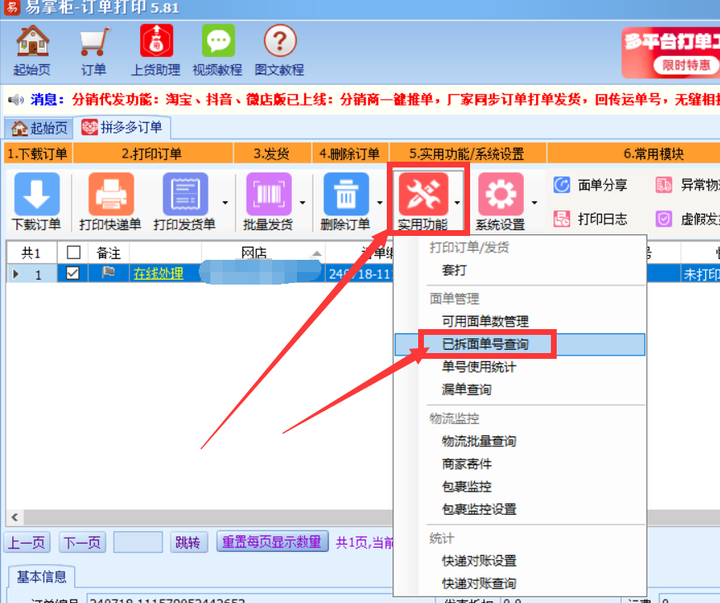
Task: Click the 备注 column header
Action: click(x=109, y=252)
